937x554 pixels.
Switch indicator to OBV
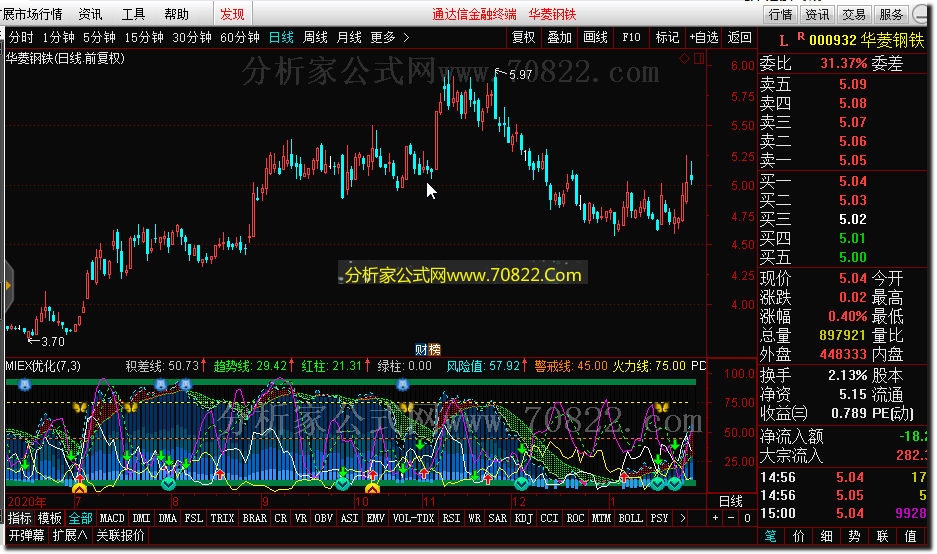coord(323,518)
